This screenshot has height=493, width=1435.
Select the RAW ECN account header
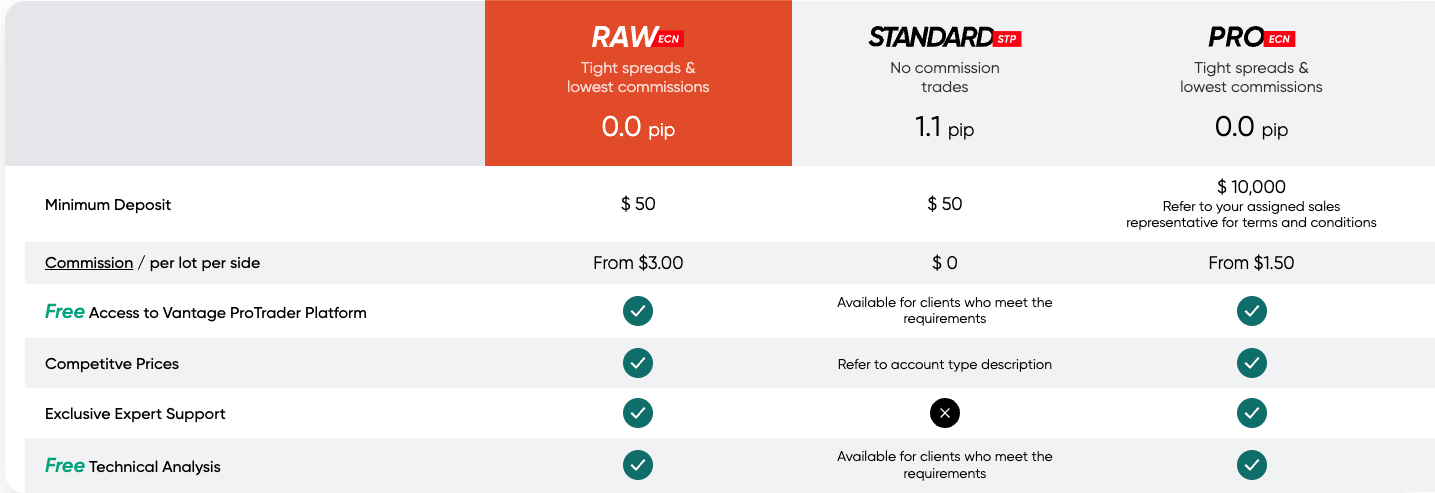638,38
